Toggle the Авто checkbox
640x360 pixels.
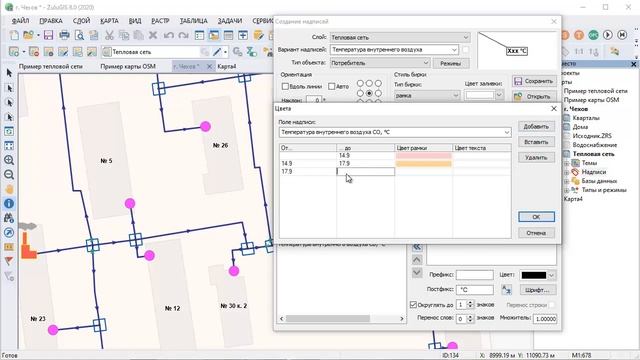[331, 87]
